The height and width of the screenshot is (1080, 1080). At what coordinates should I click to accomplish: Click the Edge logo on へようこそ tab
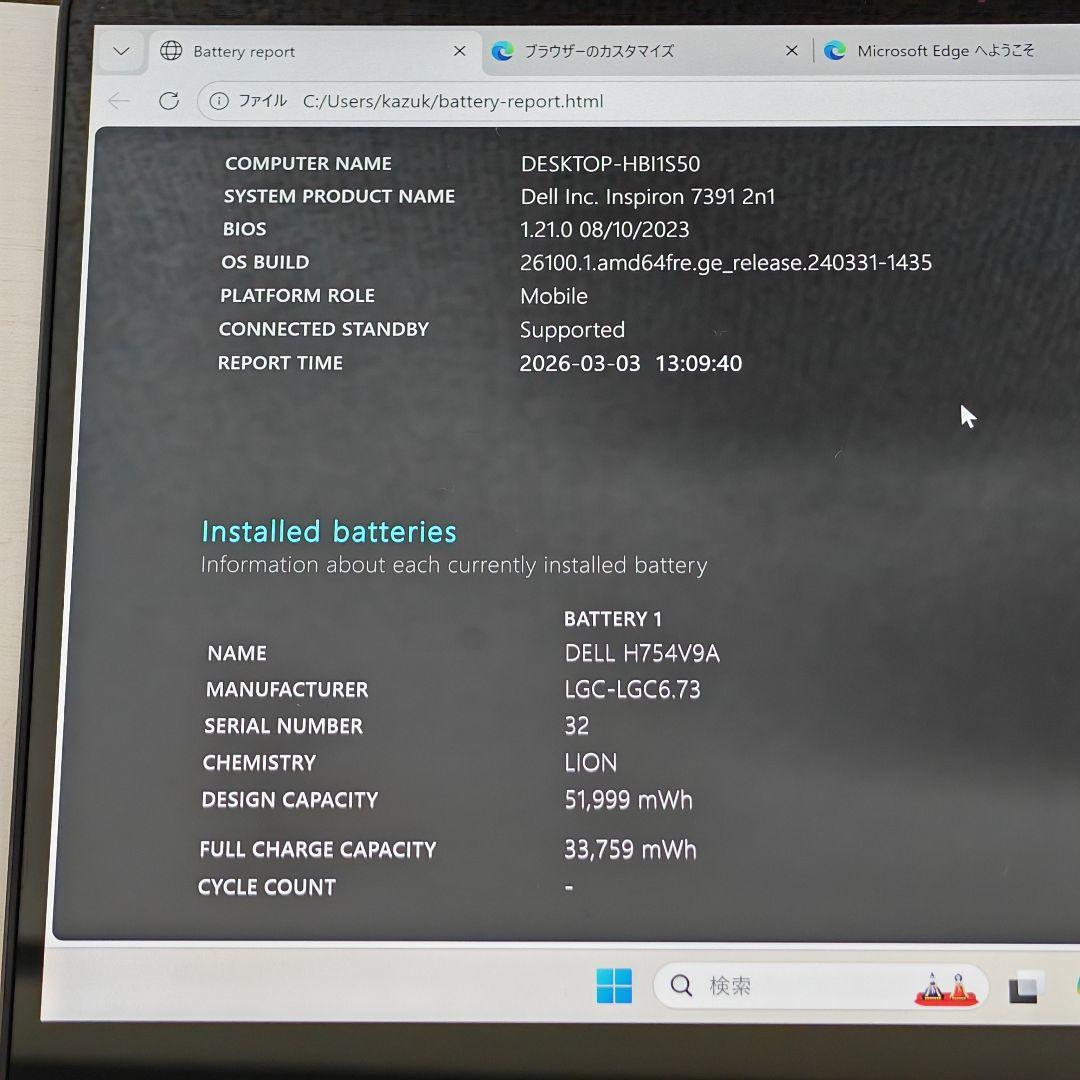[835, 50]
